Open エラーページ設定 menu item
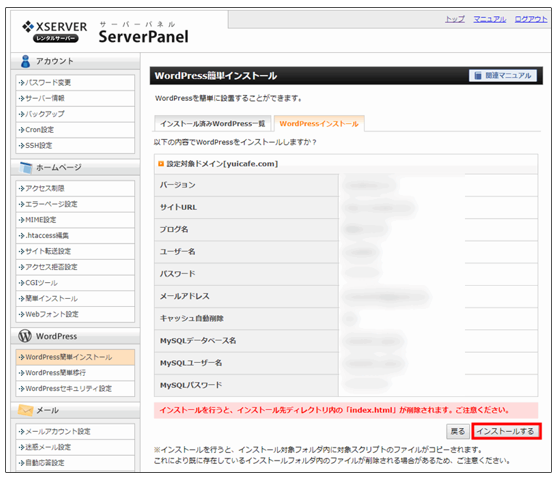Screen dimensions: 555x483 click(x=75, y=204)
